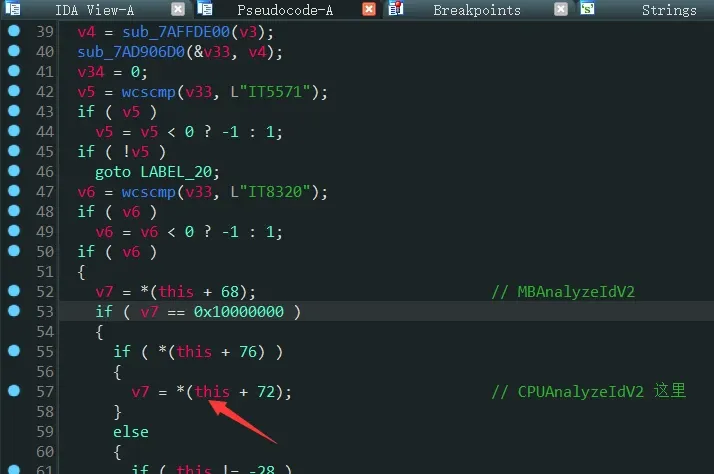Close the Breakpoints tab
714x474 pixels.
point(561,9)
